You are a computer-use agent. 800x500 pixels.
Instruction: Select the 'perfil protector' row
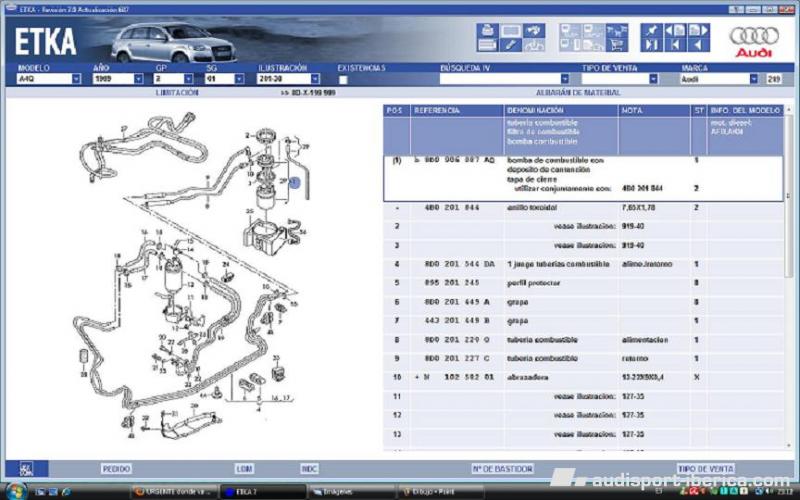click(x=584, y=283)
